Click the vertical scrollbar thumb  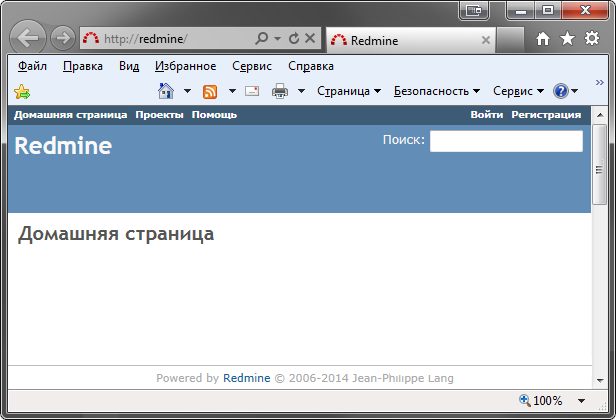[x=600, y=164]
